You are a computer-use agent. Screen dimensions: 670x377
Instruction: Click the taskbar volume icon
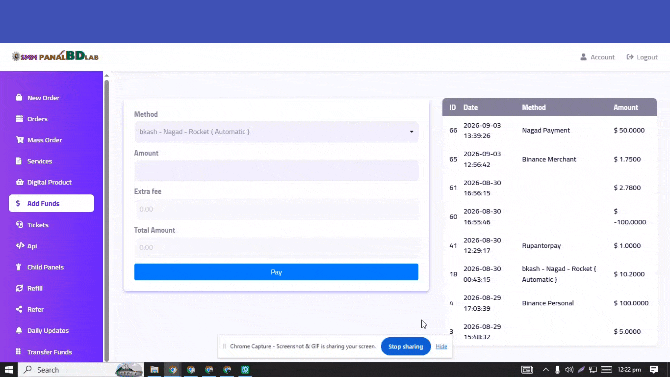(x=569, y=370)
